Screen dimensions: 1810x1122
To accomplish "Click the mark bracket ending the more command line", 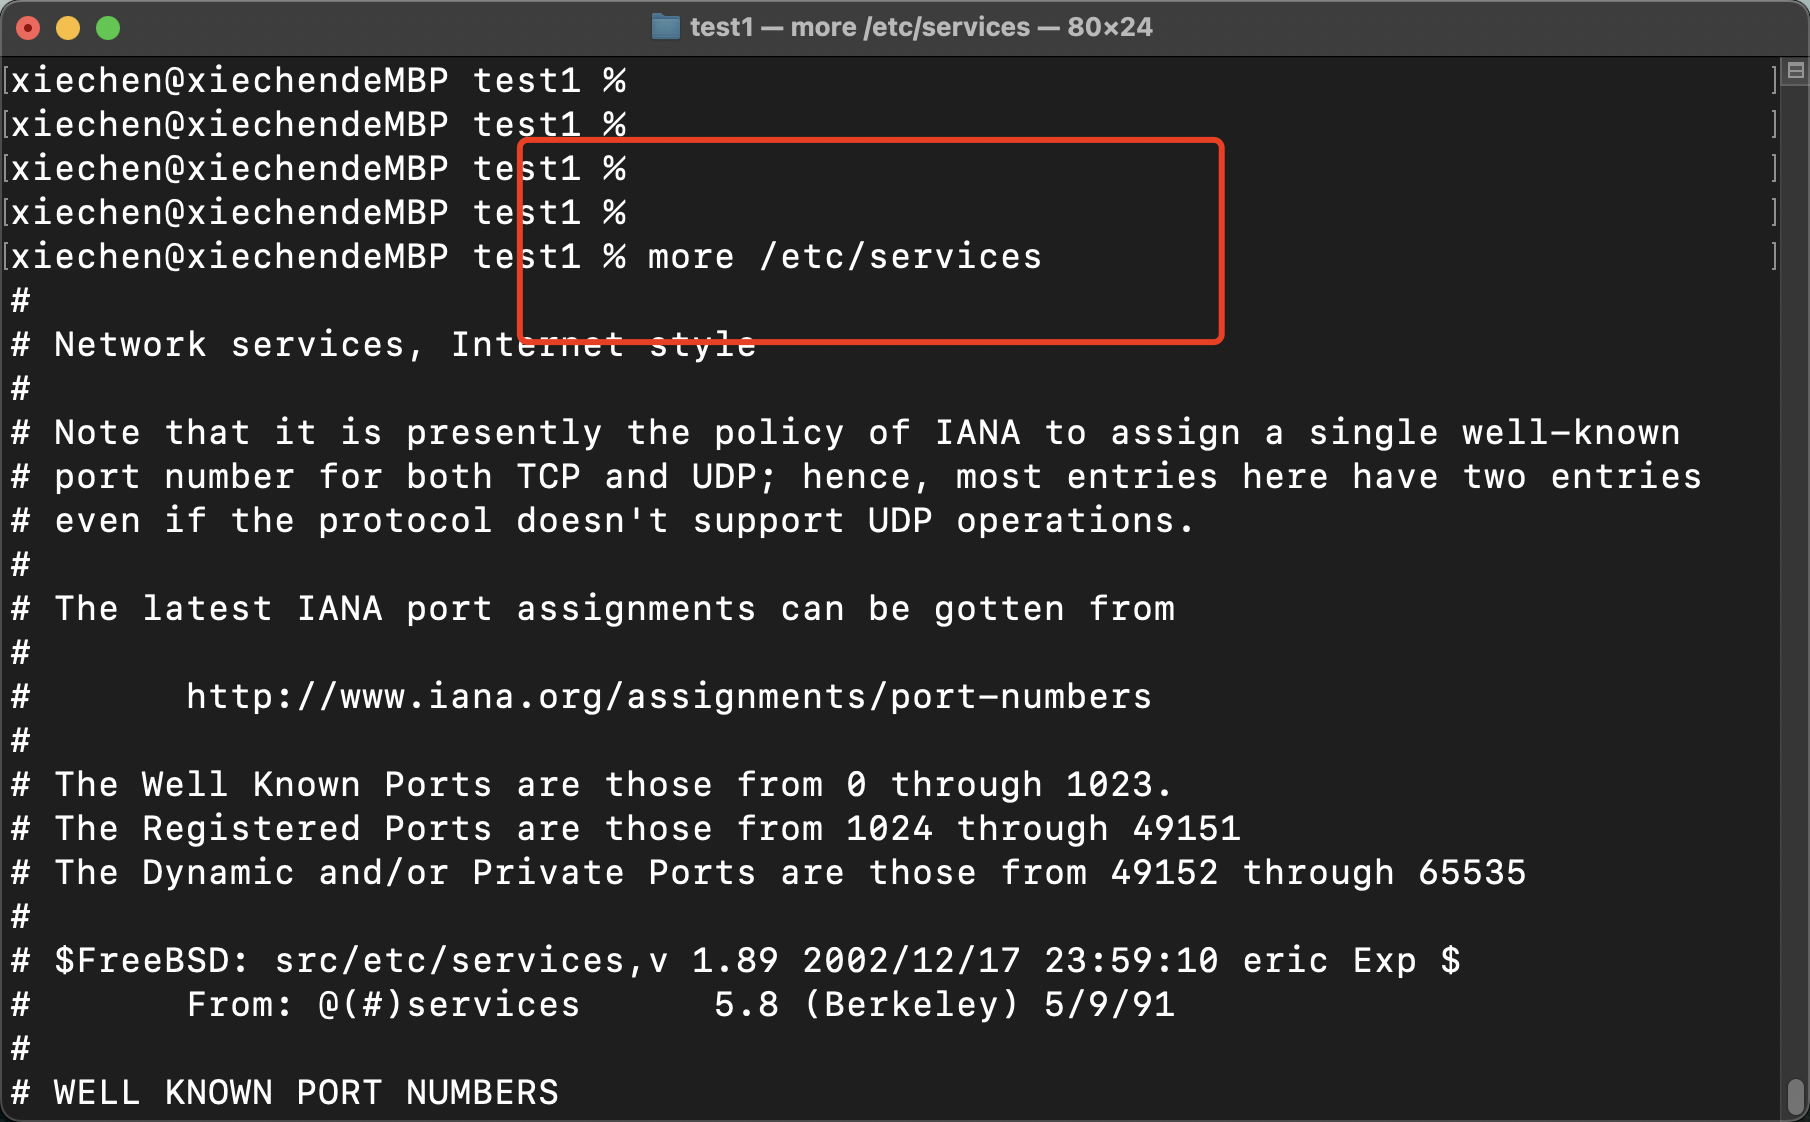I will pos(1775,257).
